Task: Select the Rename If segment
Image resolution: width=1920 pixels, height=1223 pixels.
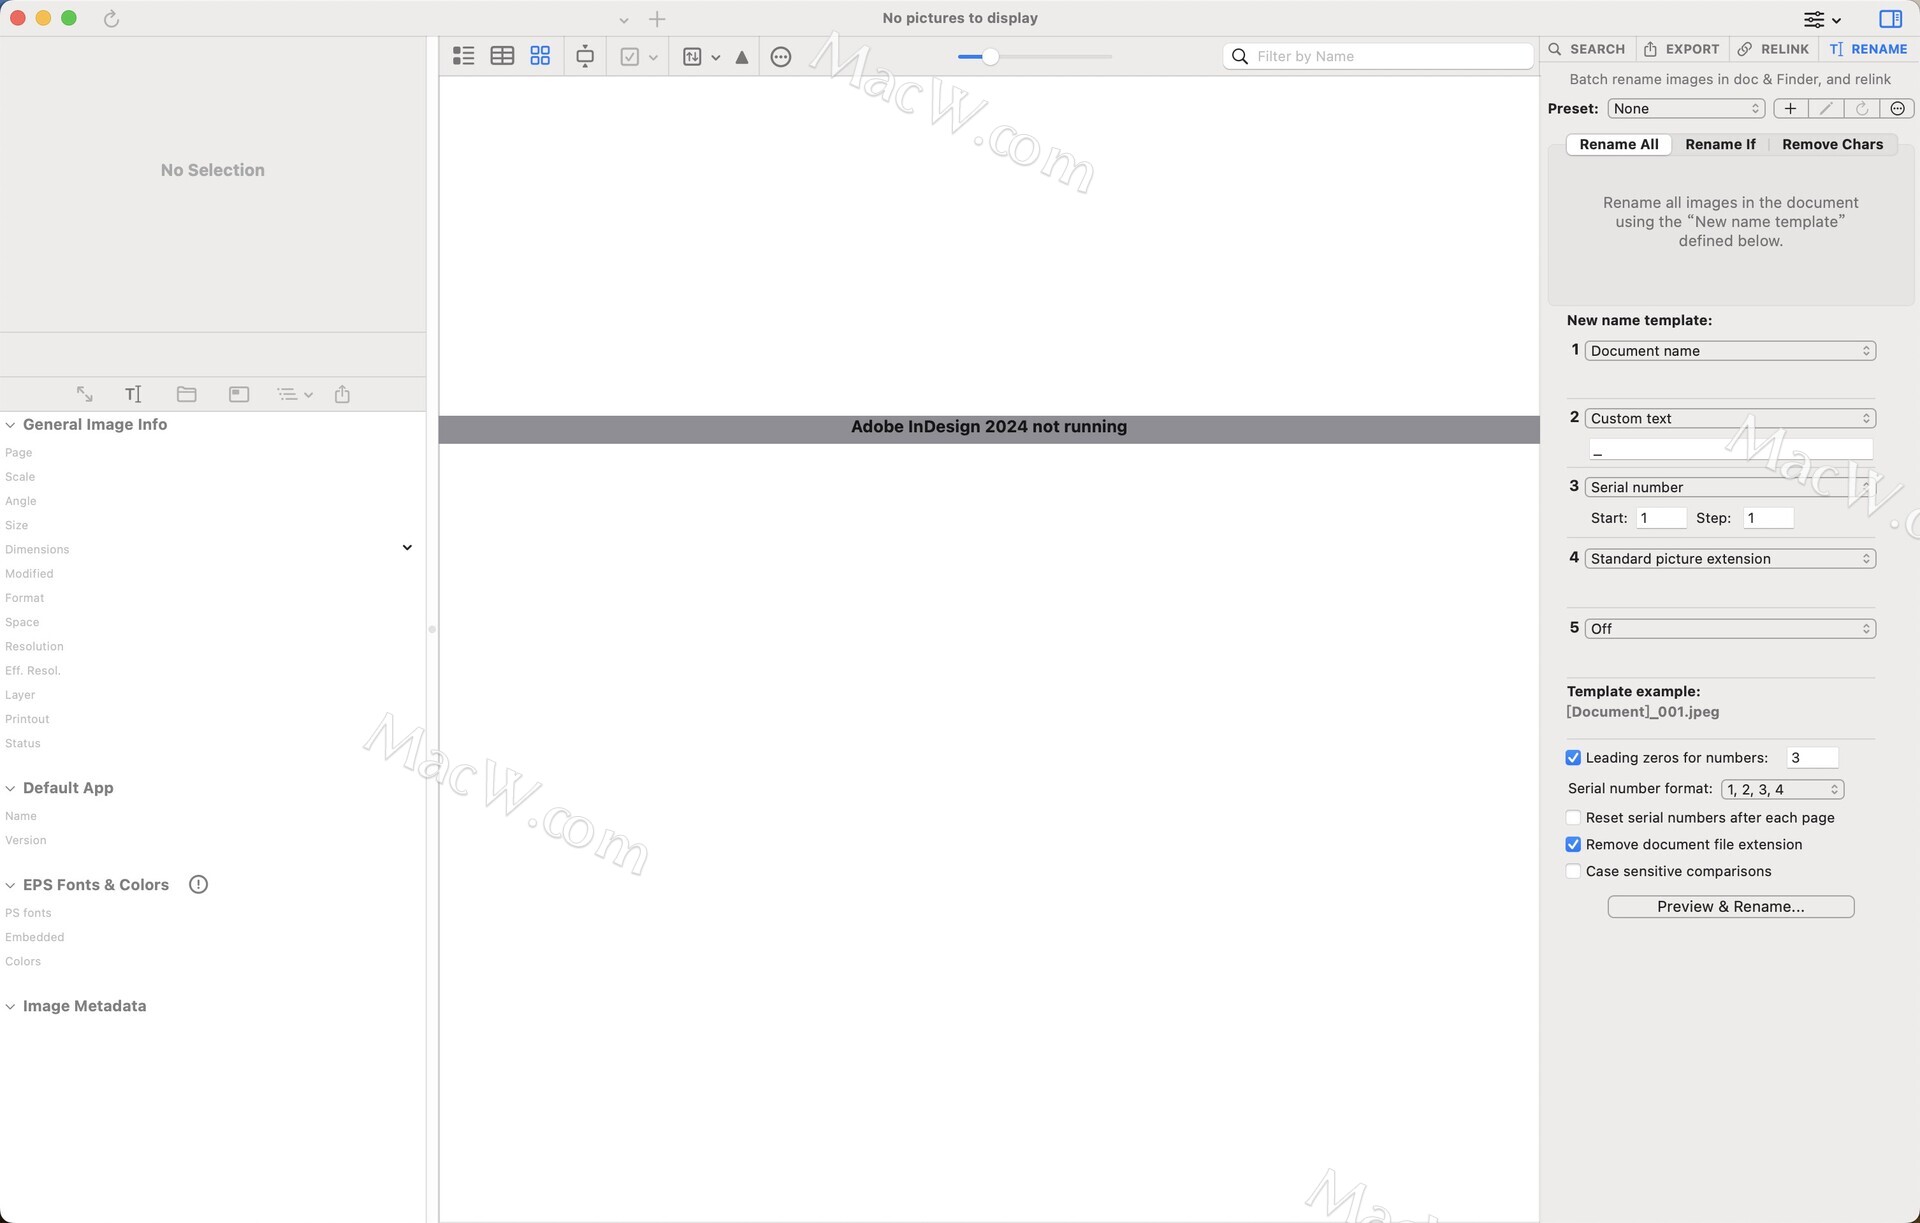Action: pos(1720,144)
